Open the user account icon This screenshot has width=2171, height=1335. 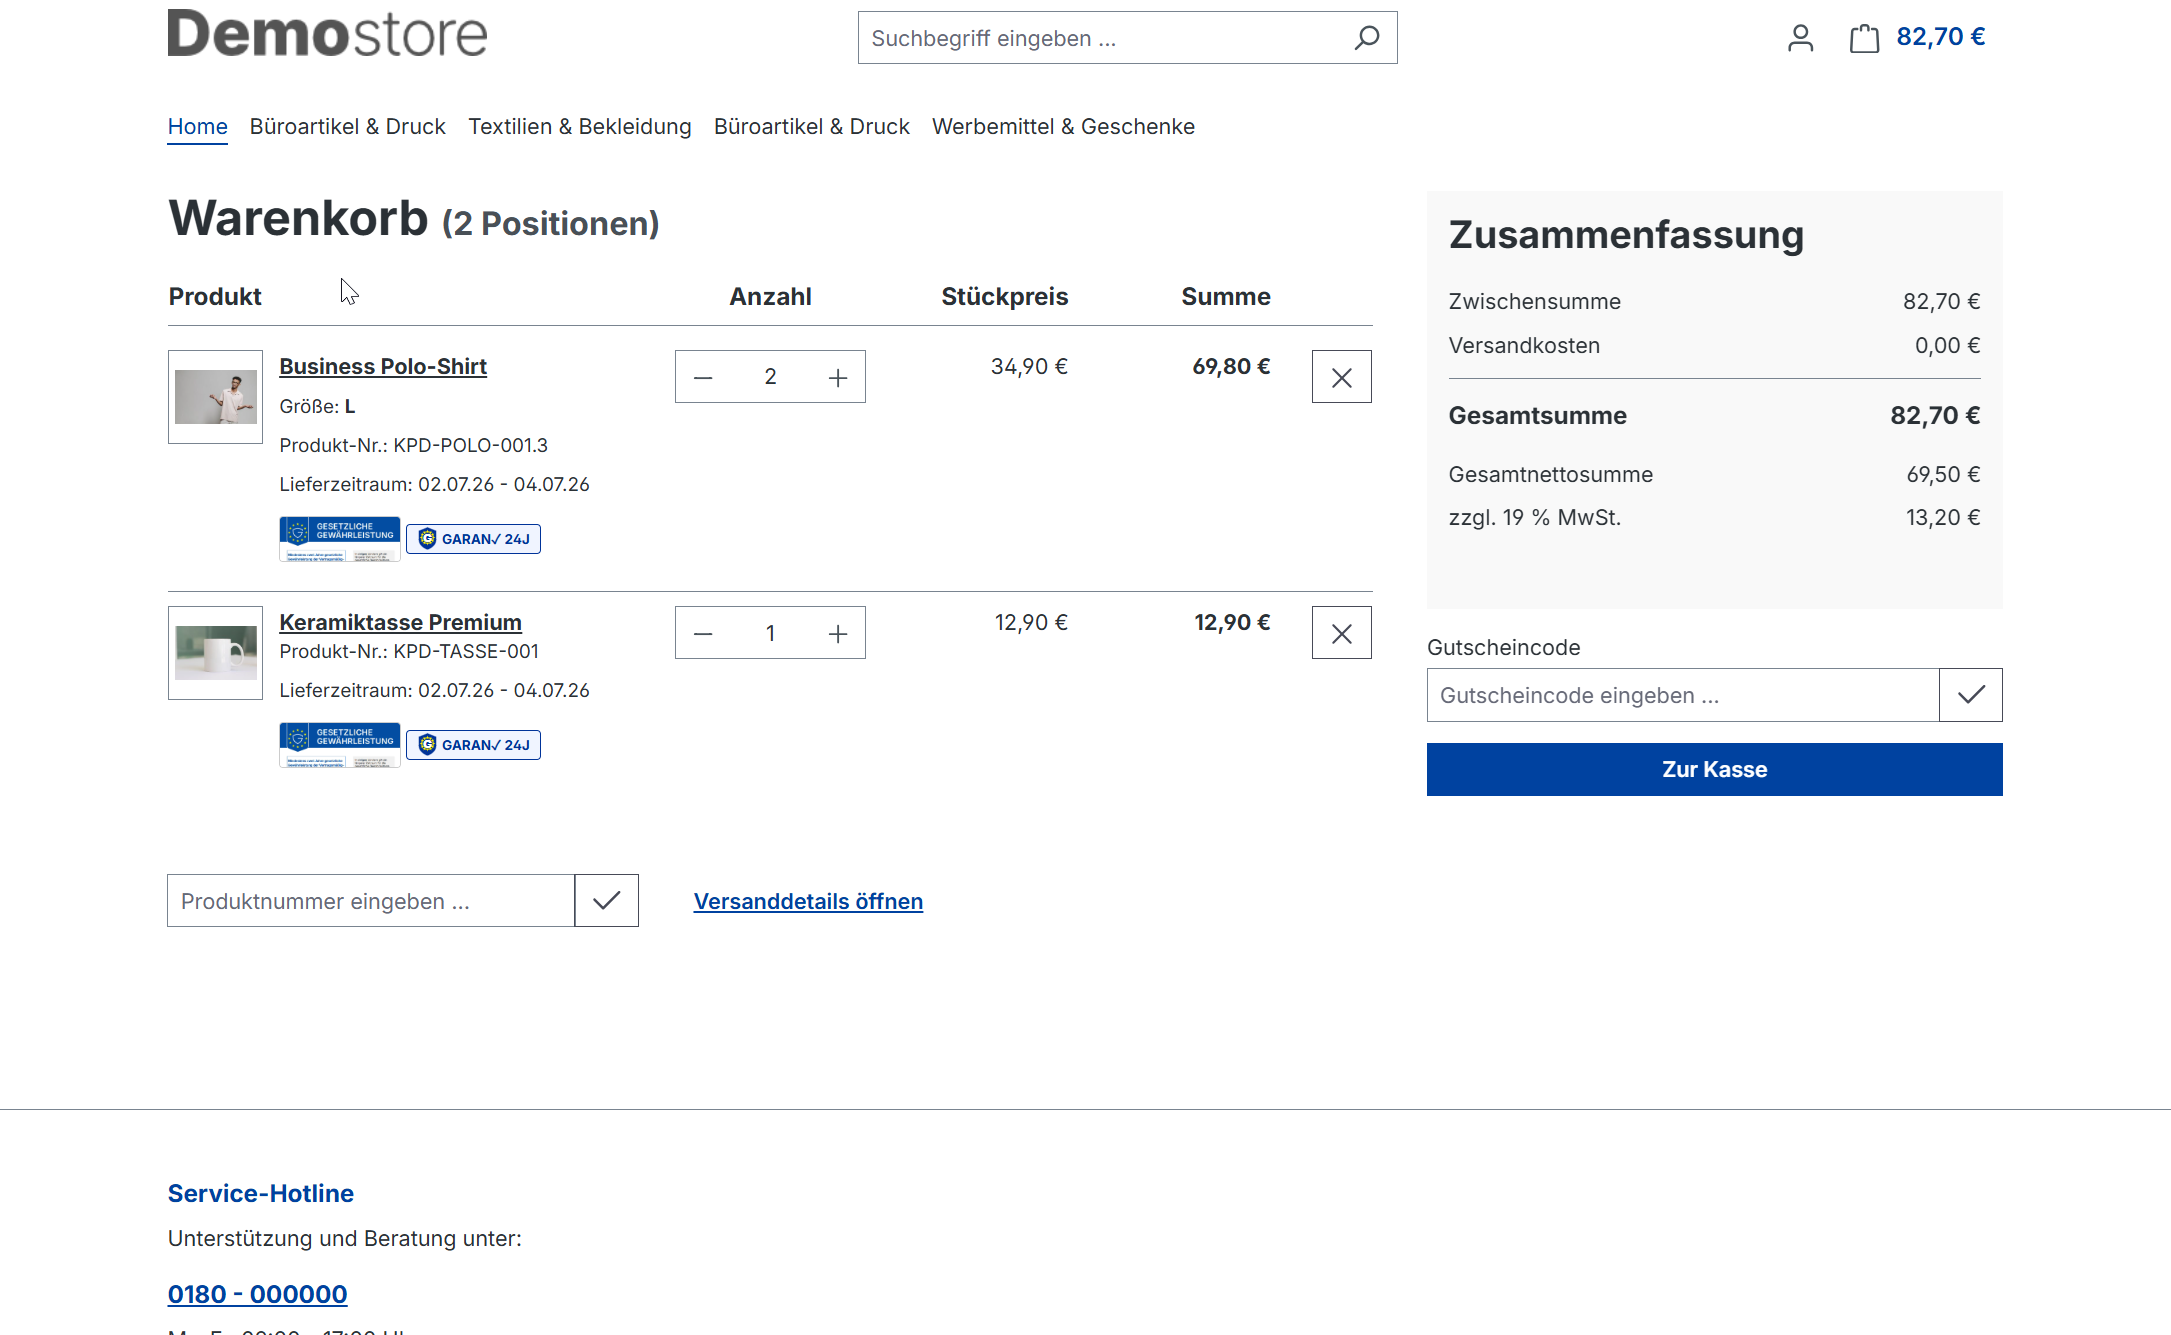click(x=1800, y=38)
